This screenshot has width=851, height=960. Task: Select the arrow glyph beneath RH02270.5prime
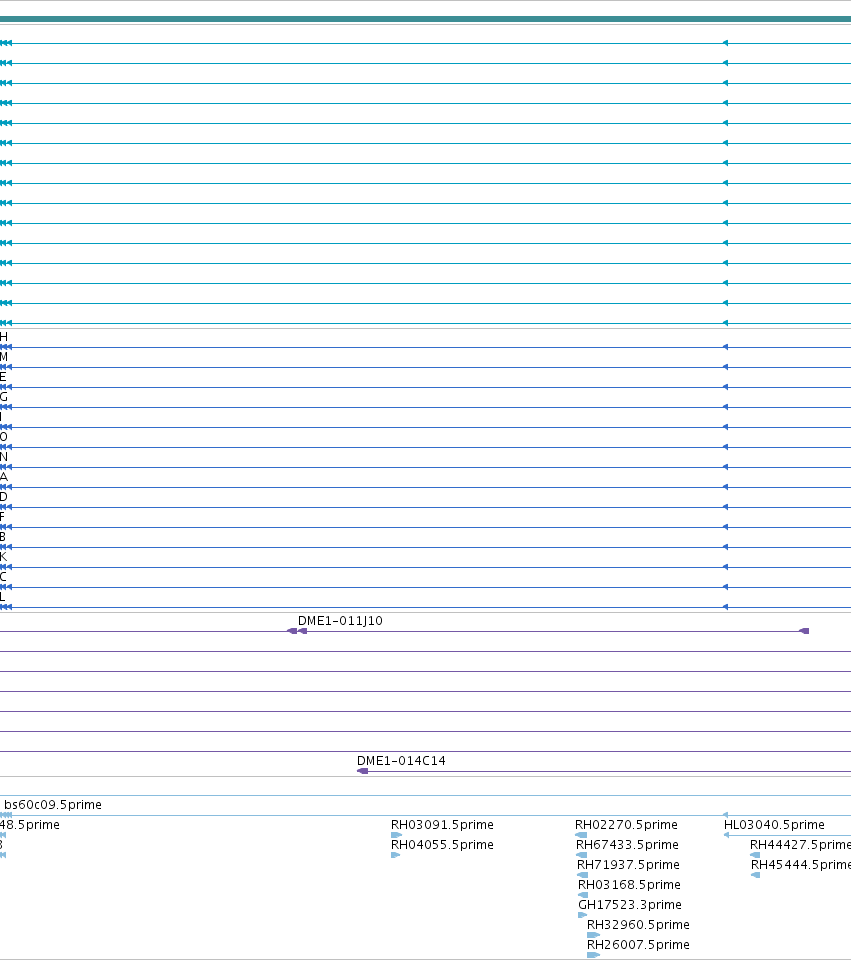pos(581,835)
